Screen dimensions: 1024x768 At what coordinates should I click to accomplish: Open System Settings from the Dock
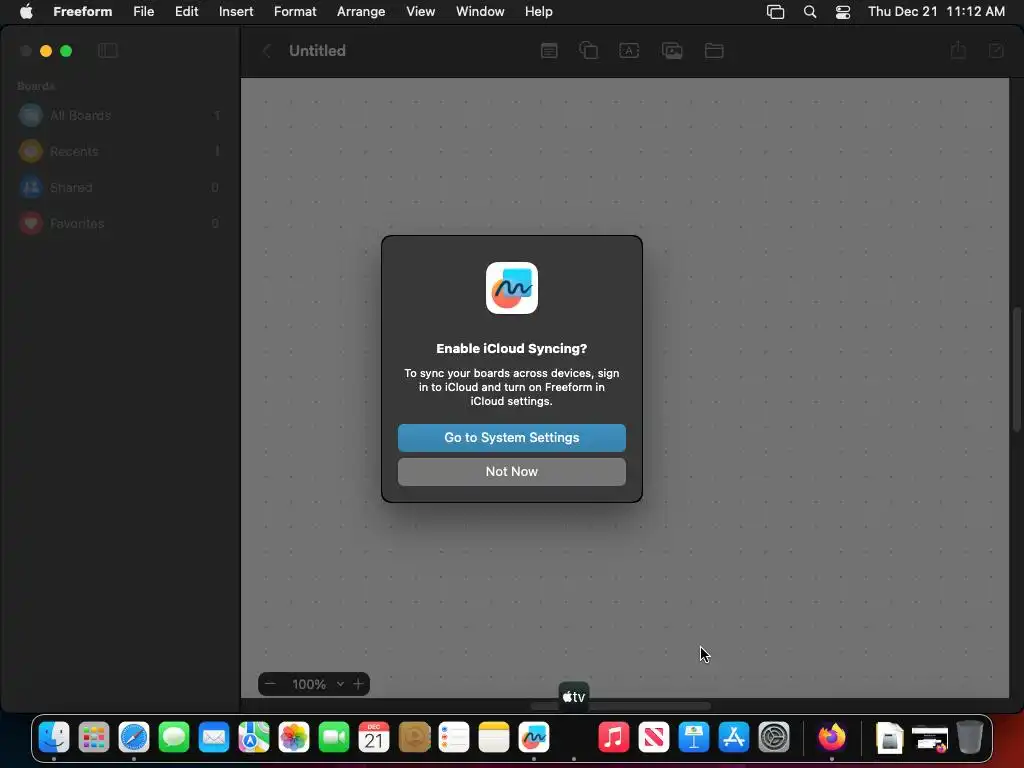point(774,738)
